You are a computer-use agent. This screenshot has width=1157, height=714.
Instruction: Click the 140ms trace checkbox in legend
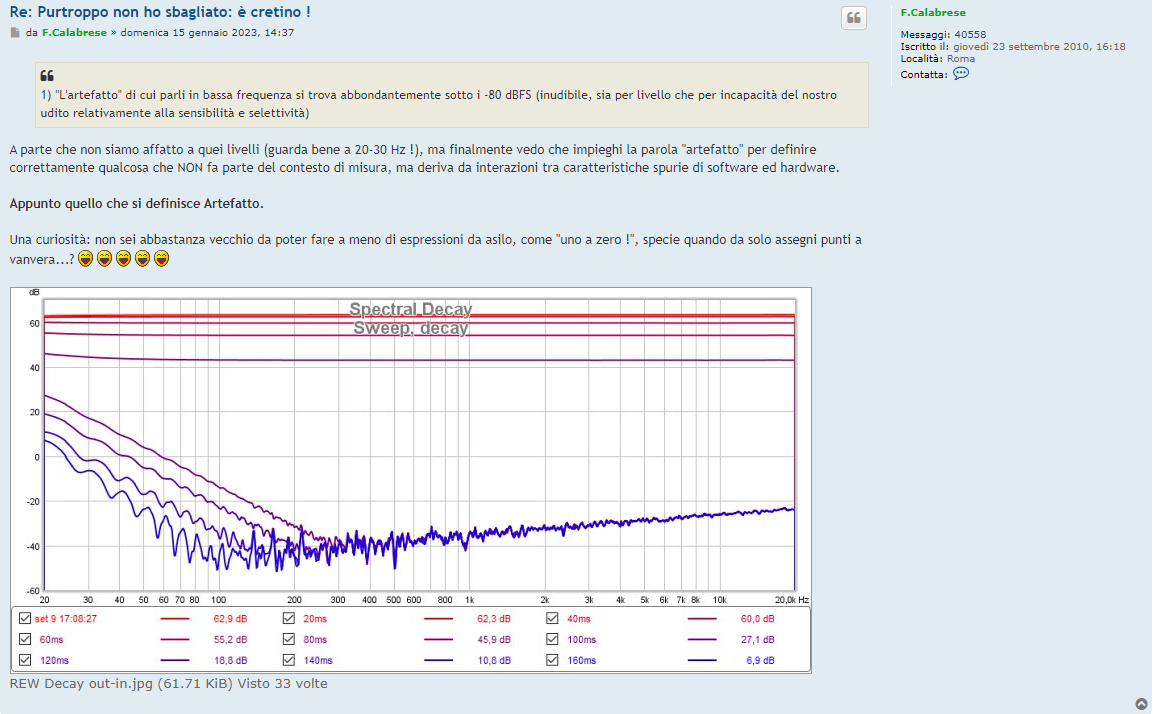[289, 659]
